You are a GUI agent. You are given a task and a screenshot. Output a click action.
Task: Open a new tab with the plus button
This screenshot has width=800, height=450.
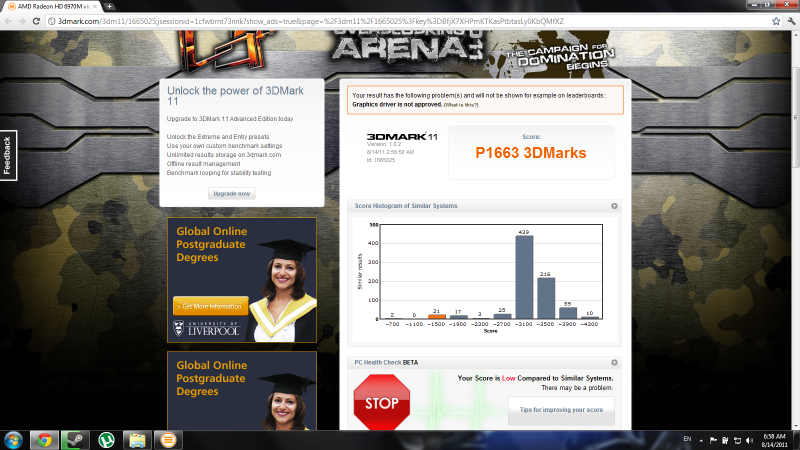pyautogui.click(x=109, y=7)
